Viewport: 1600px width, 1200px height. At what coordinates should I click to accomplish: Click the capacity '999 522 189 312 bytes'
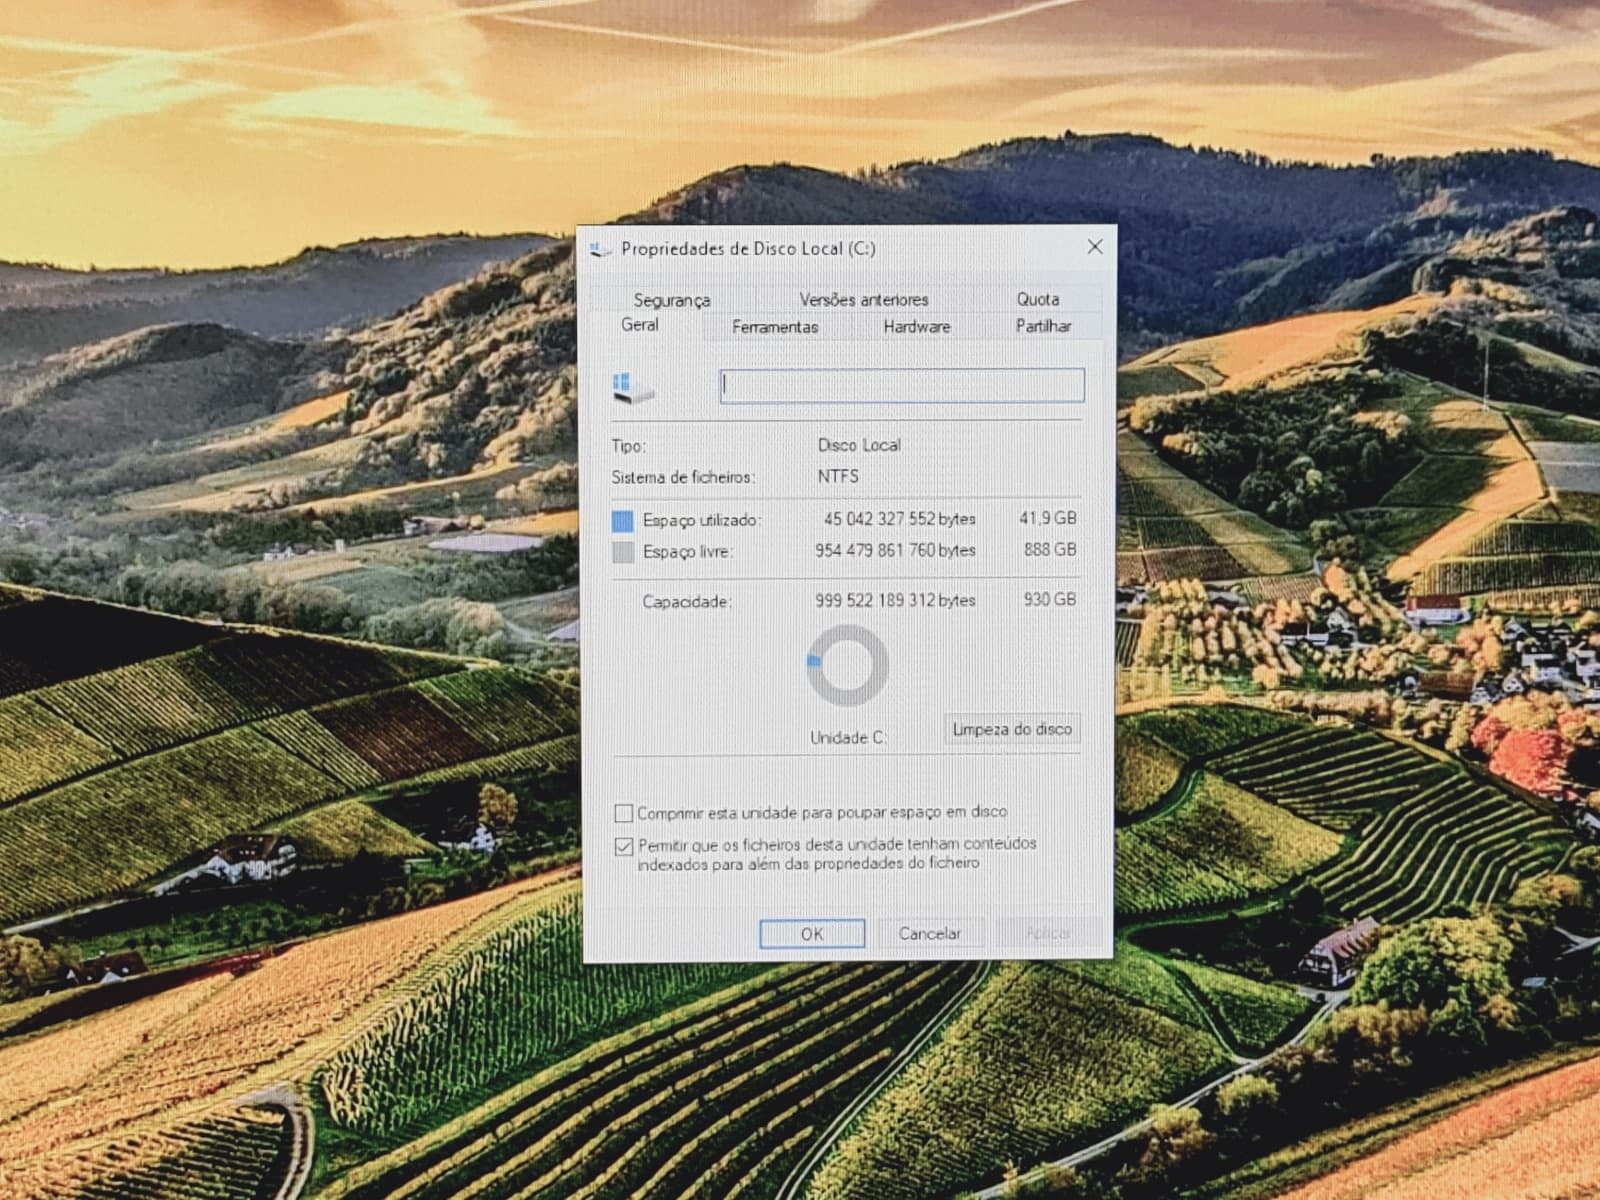[x=895, y=600]
